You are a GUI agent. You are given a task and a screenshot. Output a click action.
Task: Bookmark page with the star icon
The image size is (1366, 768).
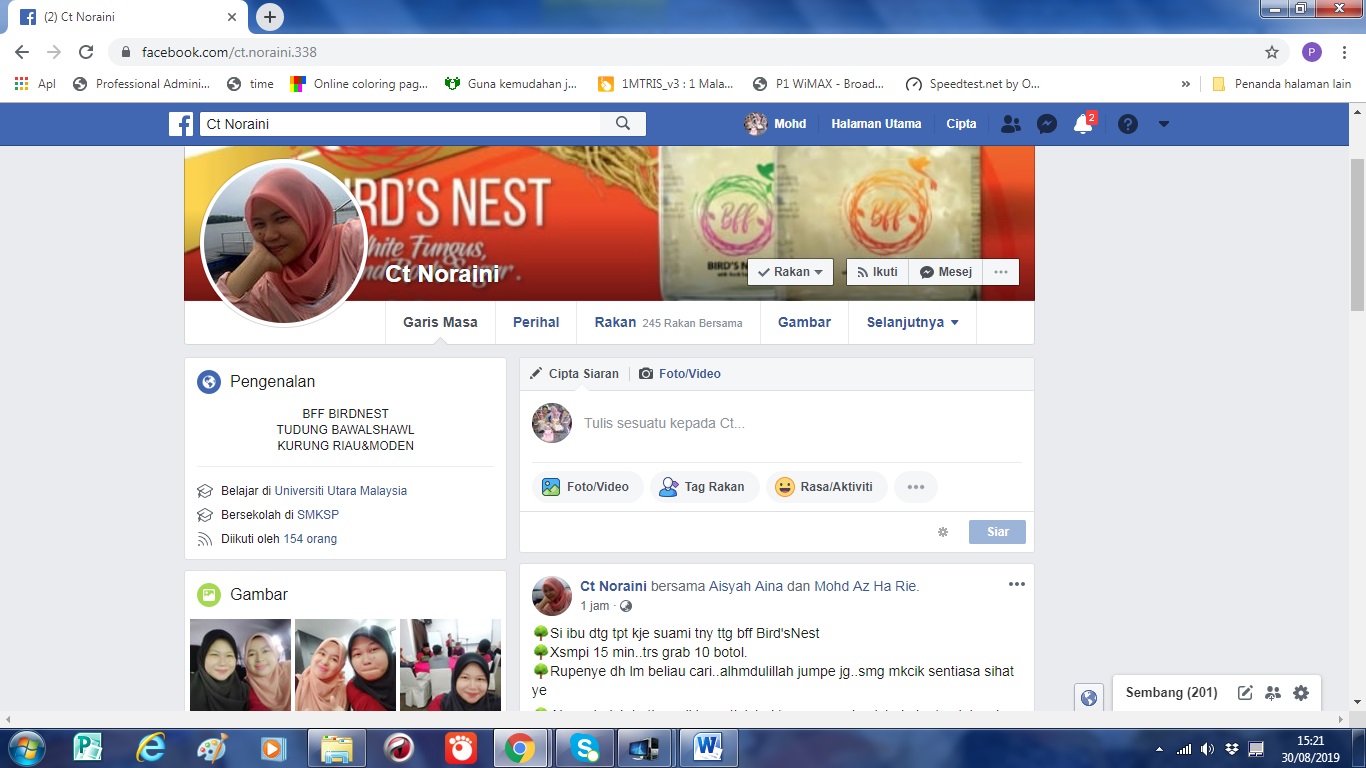point(1271,52)
